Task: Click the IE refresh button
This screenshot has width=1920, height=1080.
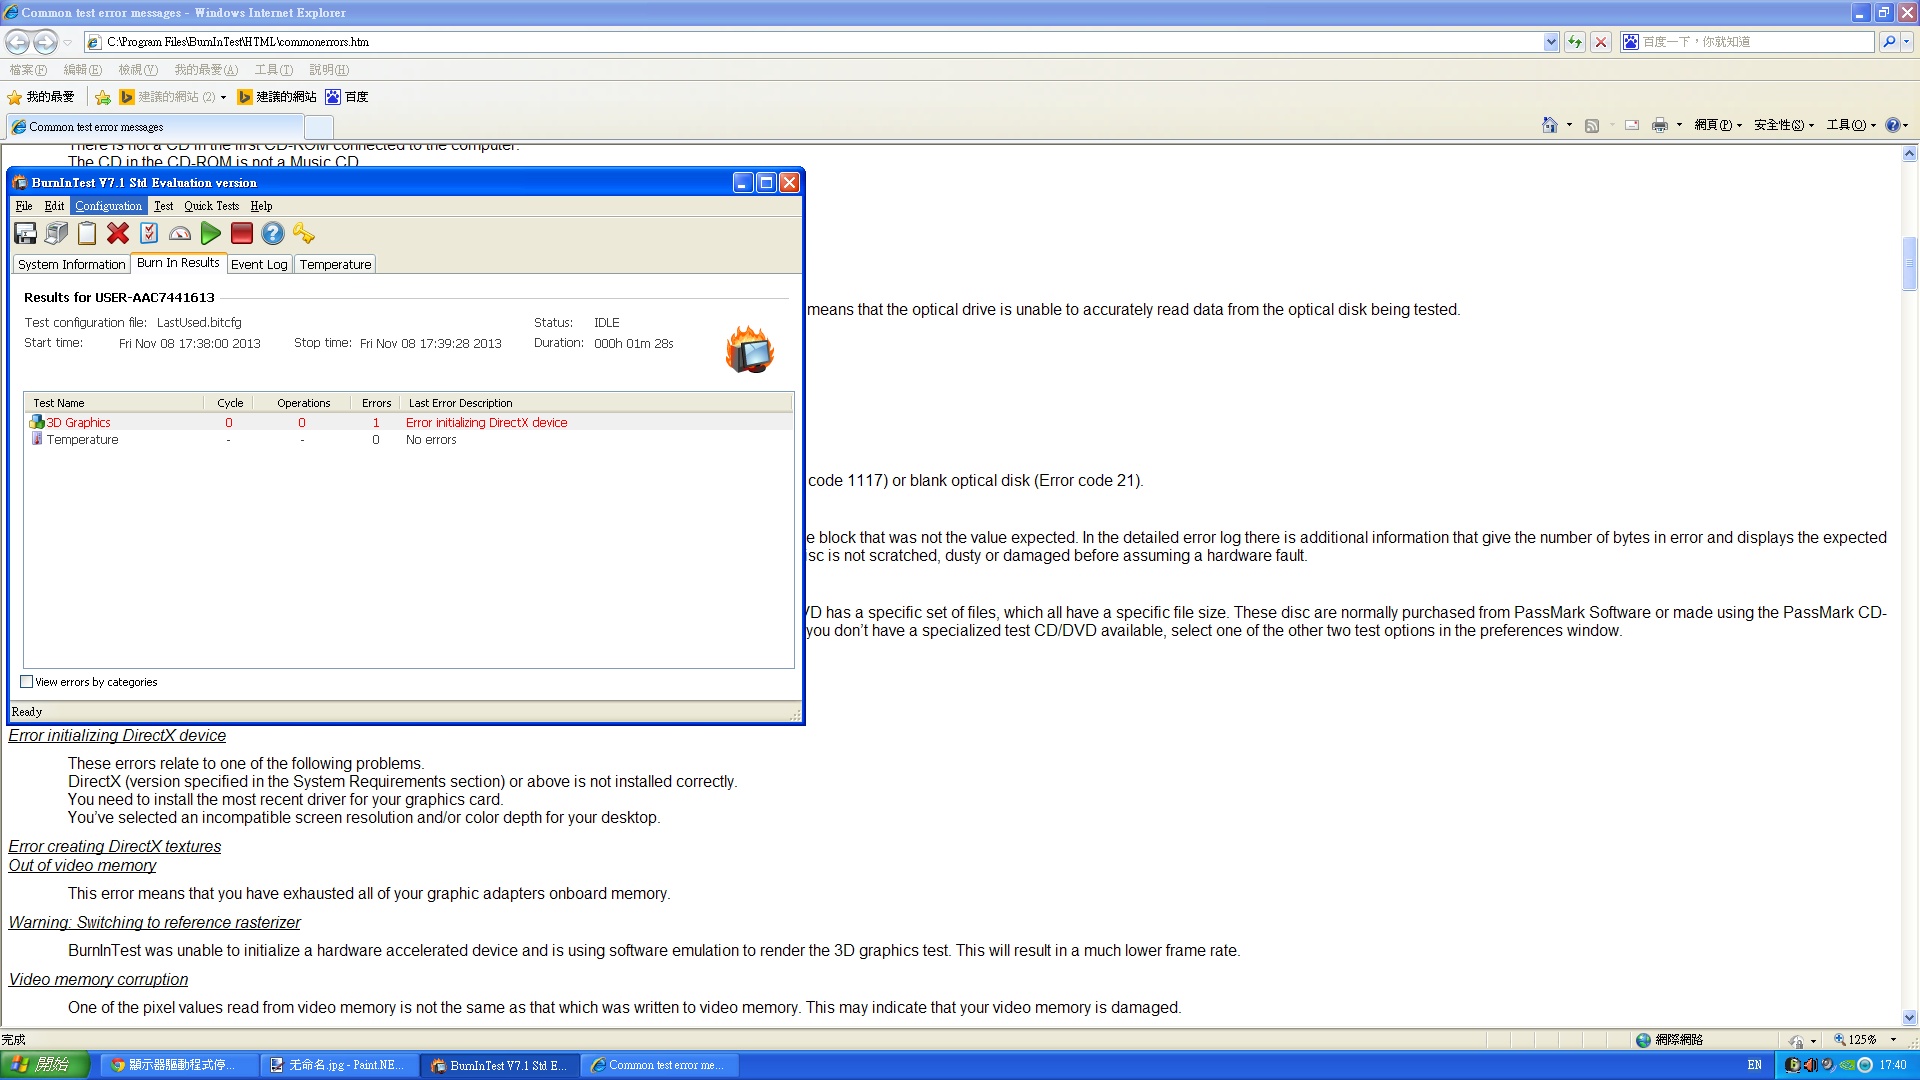Action: click(x=1575, y=42)
